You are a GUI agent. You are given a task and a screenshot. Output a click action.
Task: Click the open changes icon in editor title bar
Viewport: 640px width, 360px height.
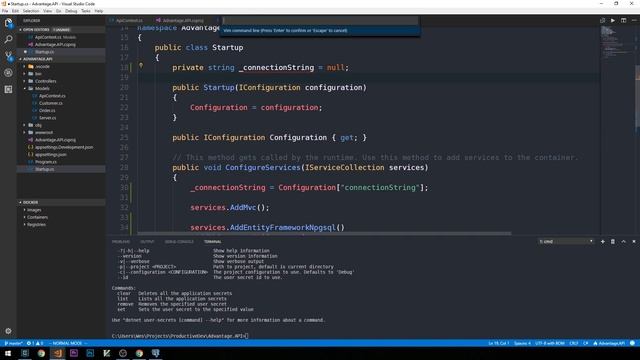pyautogui.click(x=602, y=20)
